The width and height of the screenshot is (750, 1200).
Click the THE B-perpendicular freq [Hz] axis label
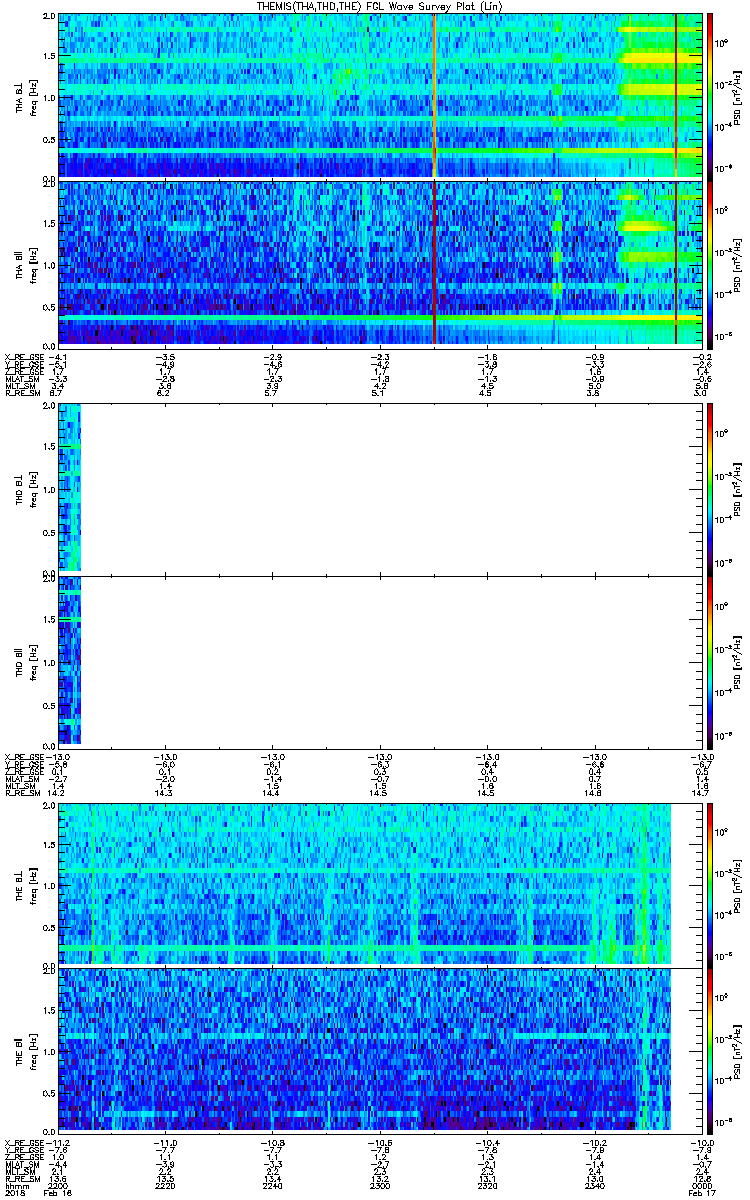[33, 884]
